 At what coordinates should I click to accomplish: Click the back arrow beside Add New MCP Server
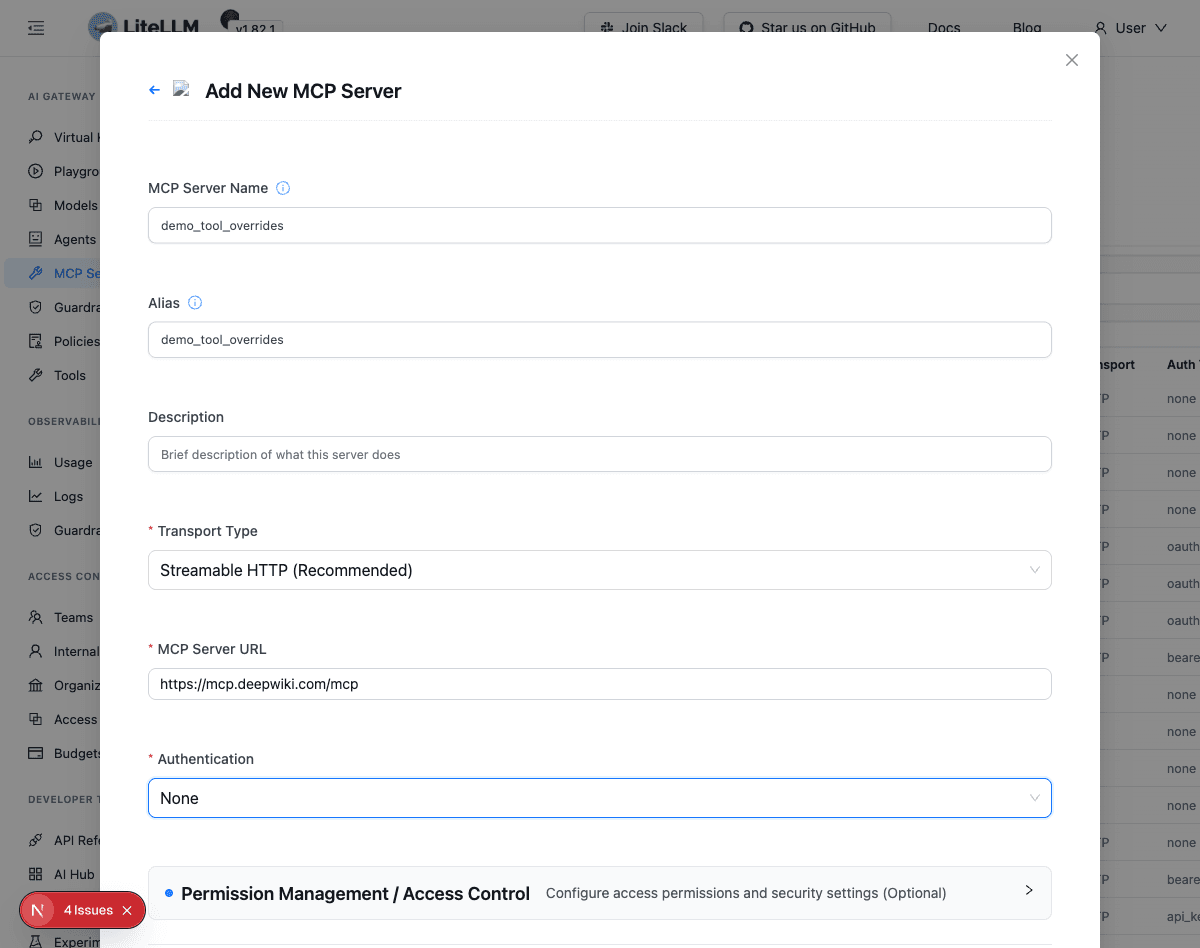pyautogui.click(x=154, y=90)
